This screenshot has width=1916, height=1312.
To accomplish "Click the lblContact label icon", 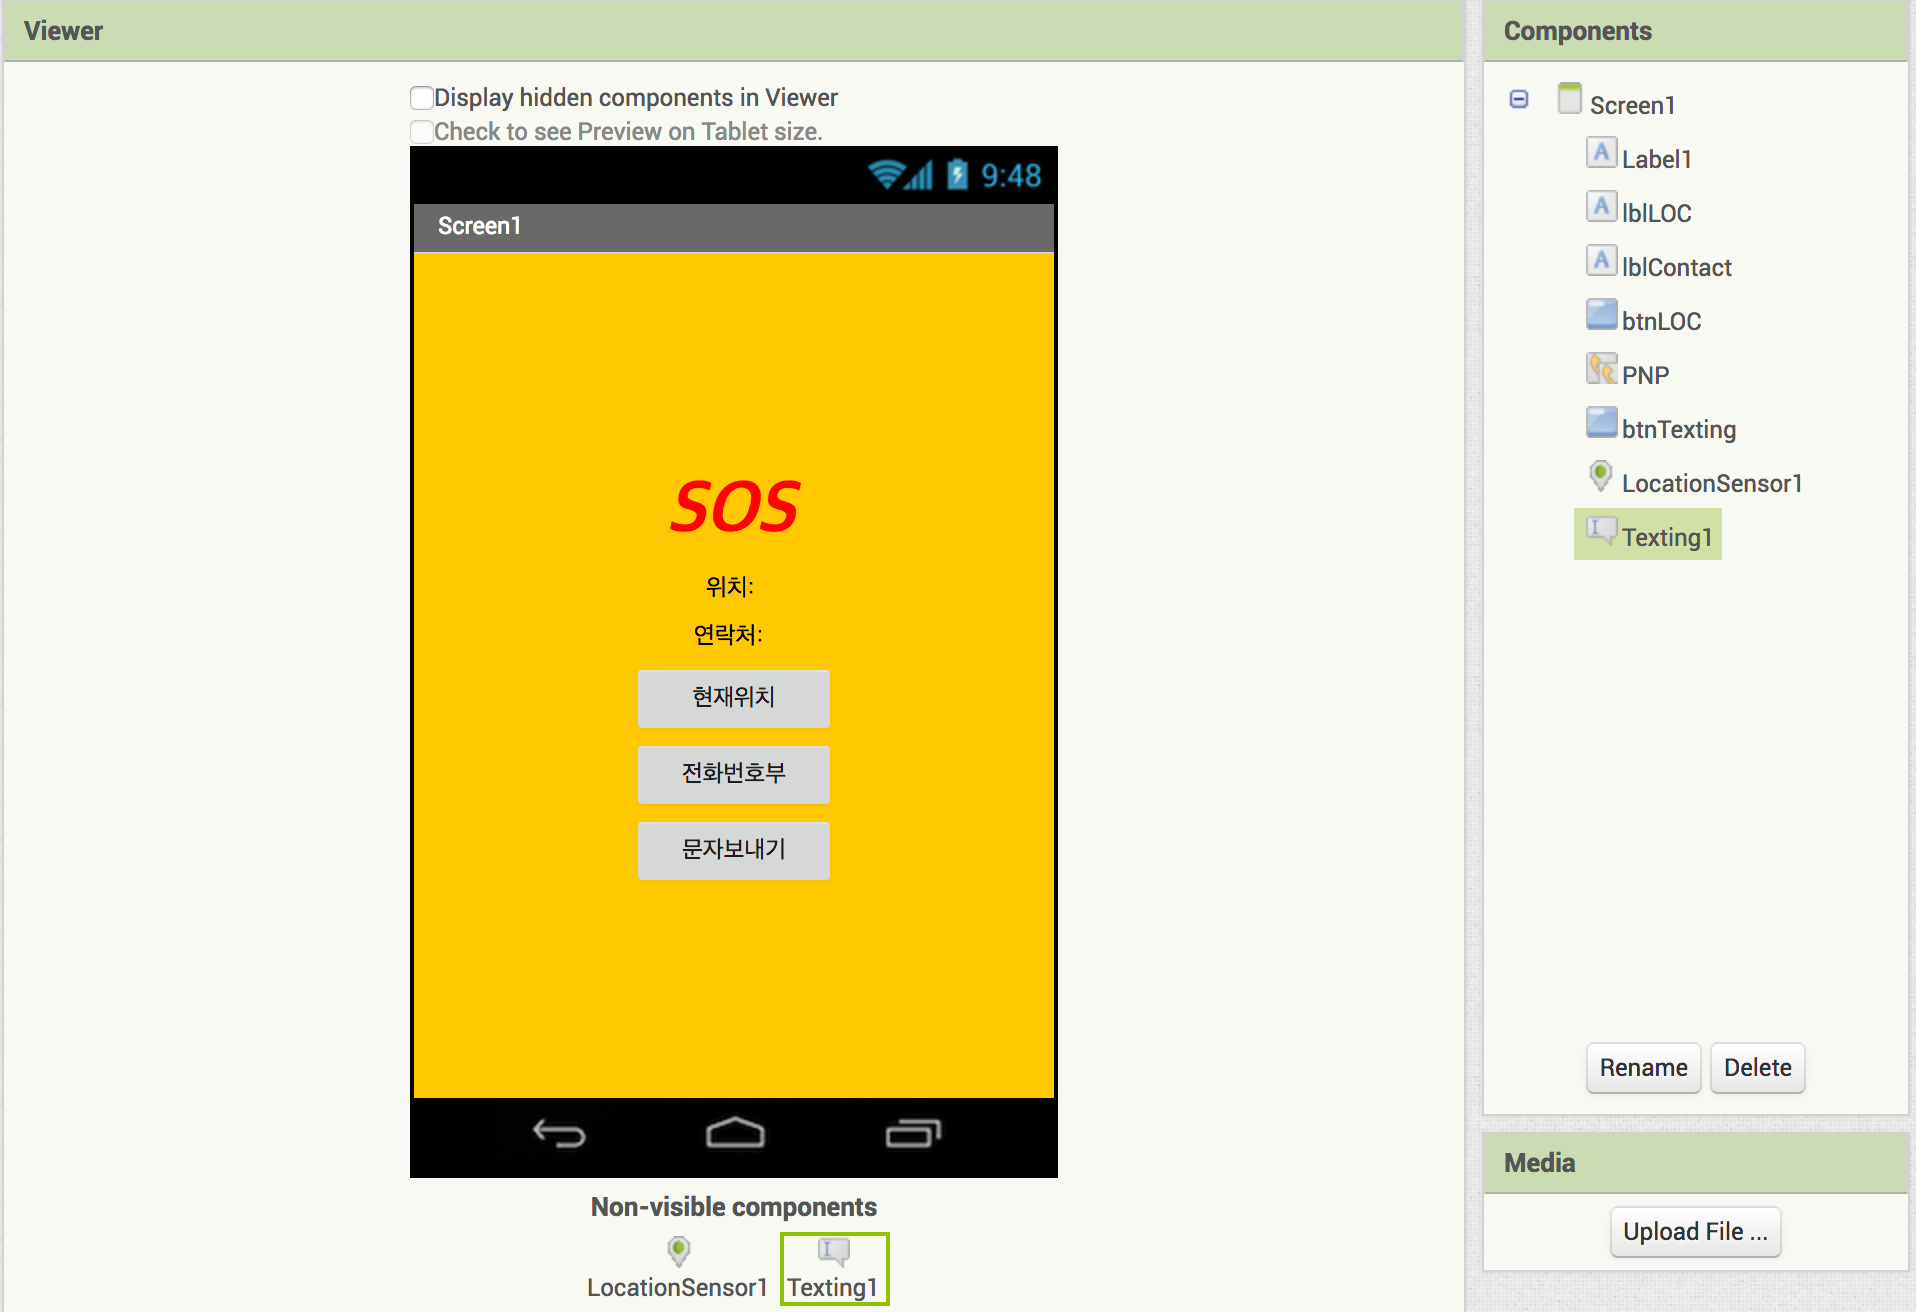I will pyautogui.click(x=1601, y=261).
